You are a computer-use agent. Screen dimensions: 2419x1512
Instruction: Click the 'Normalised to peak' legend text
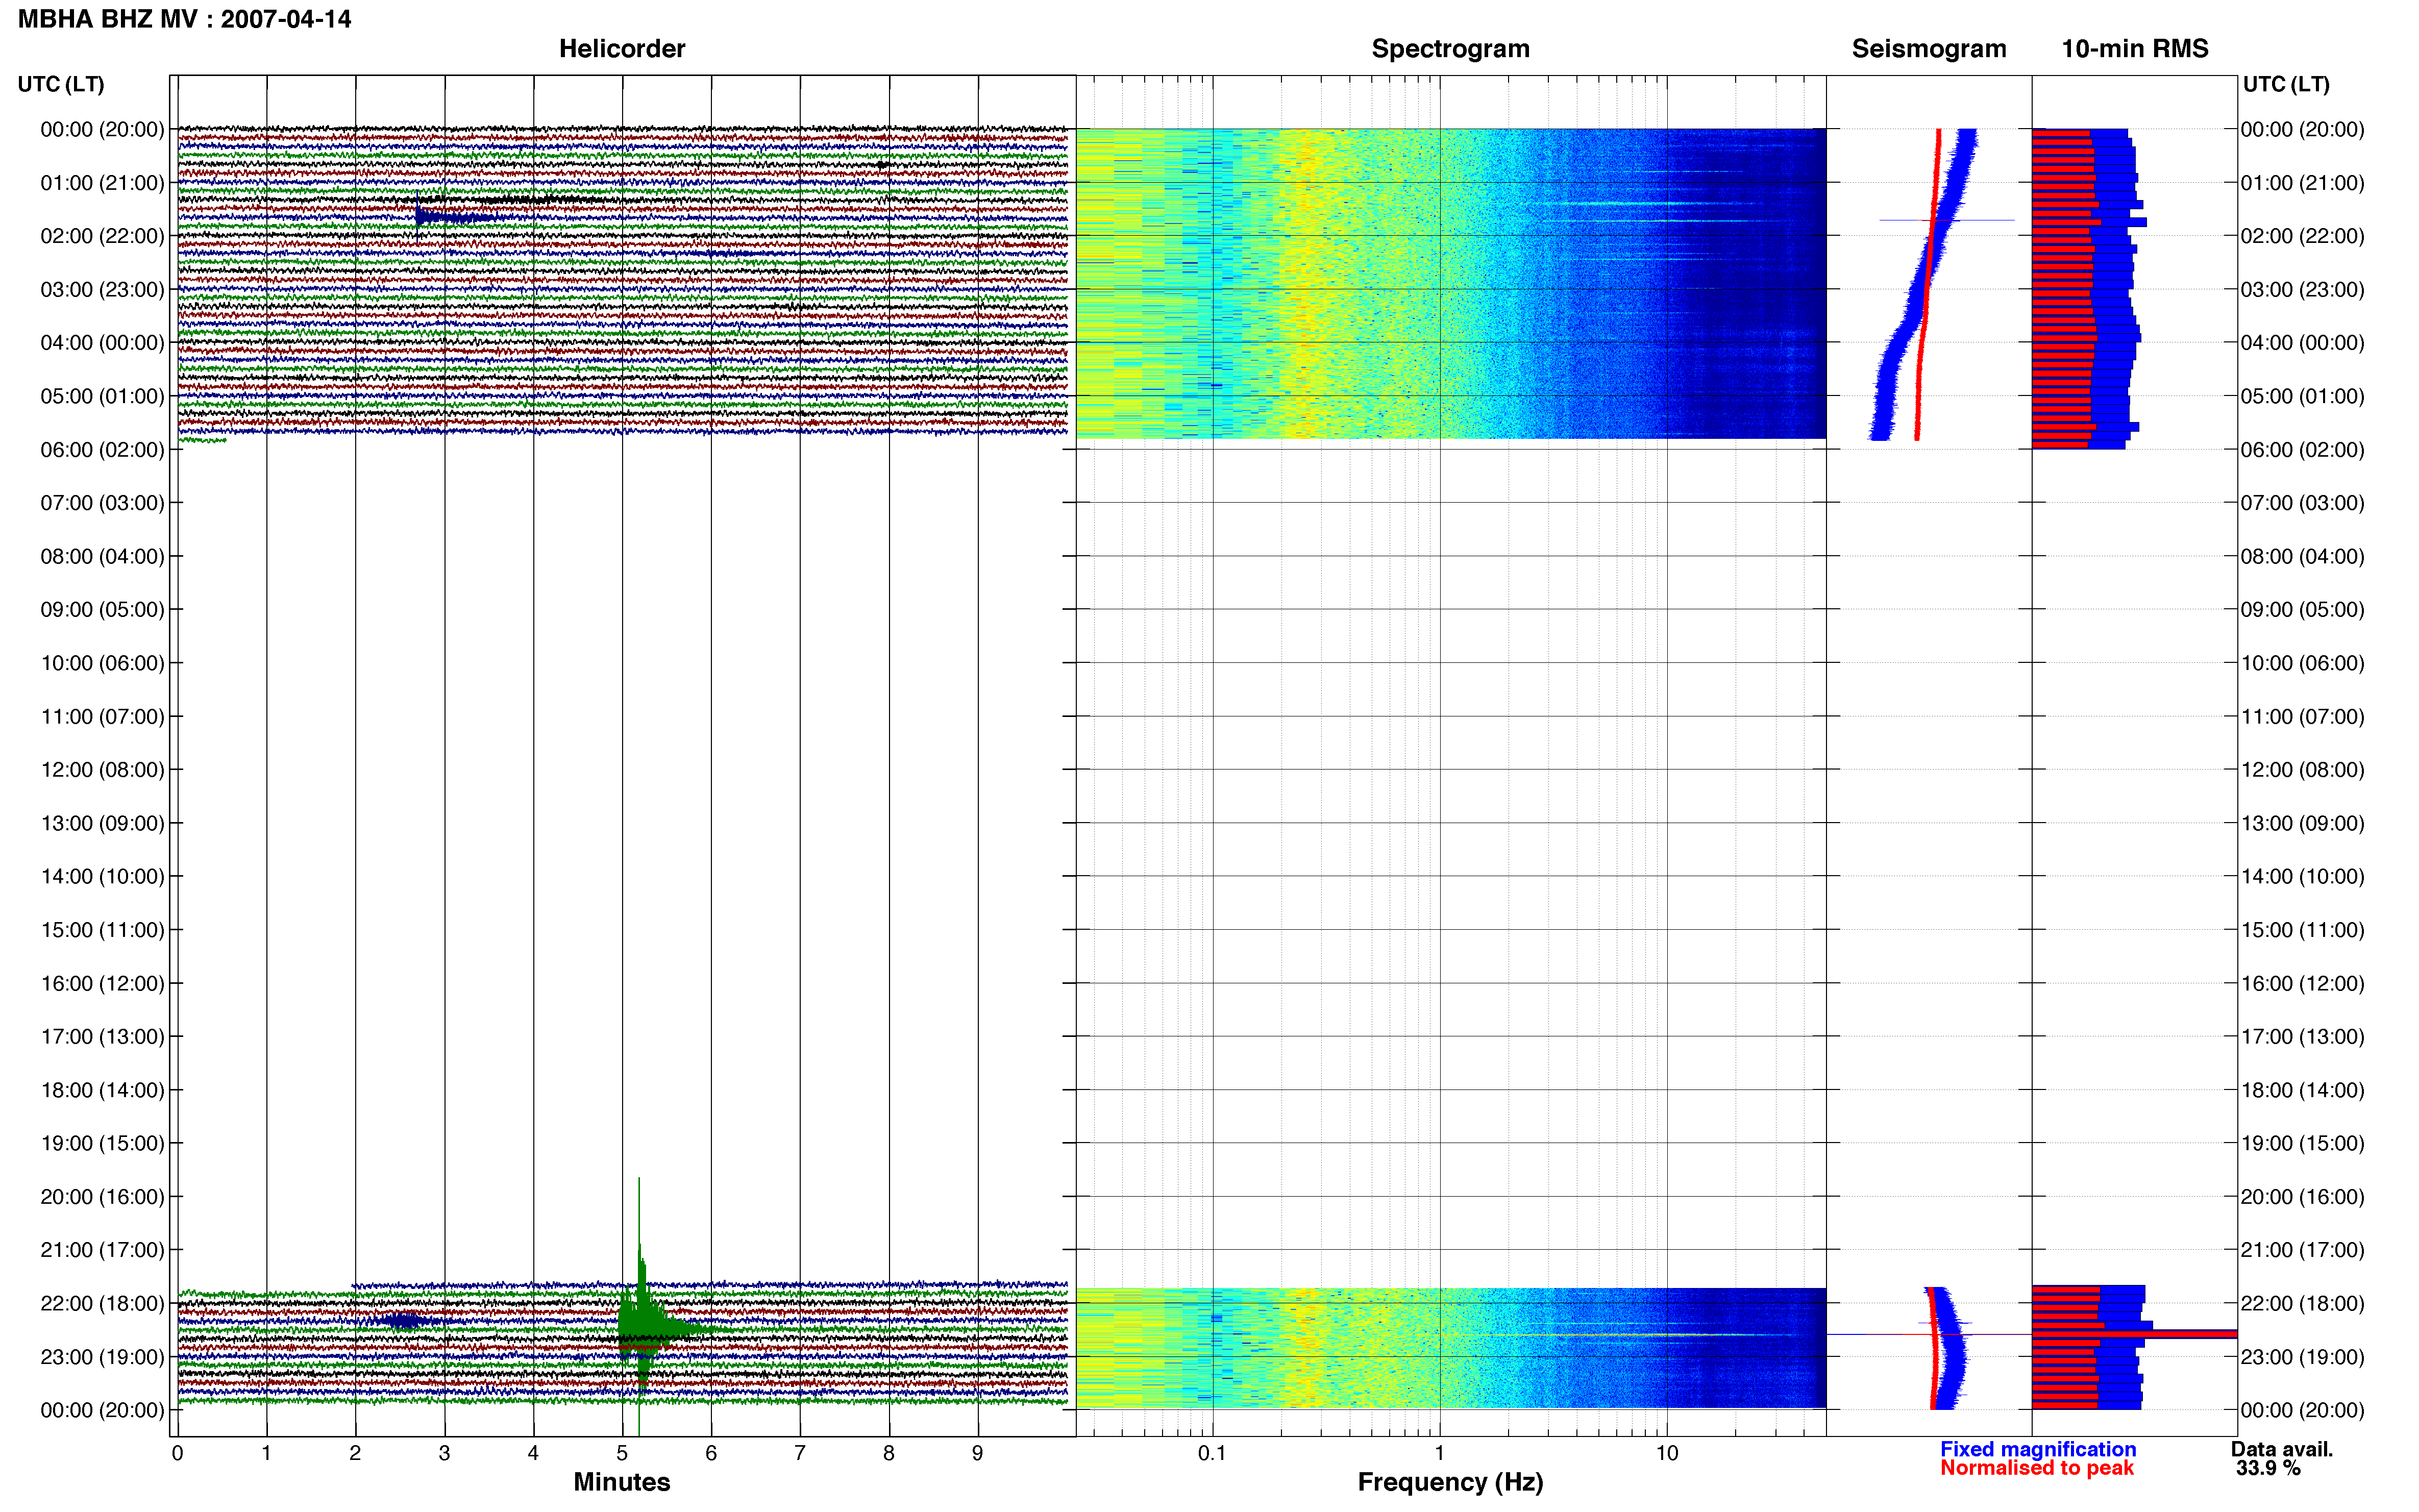tap(2036, 1468)
